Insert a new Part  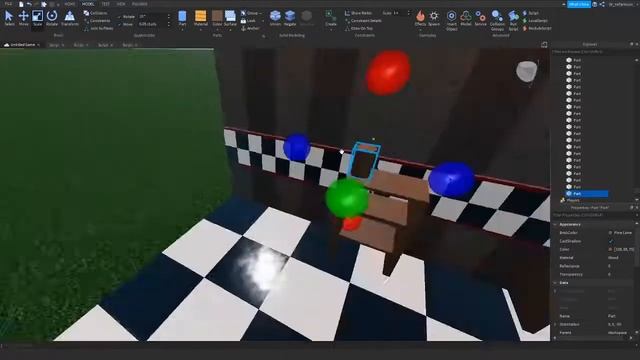click(x=182, y=17)
